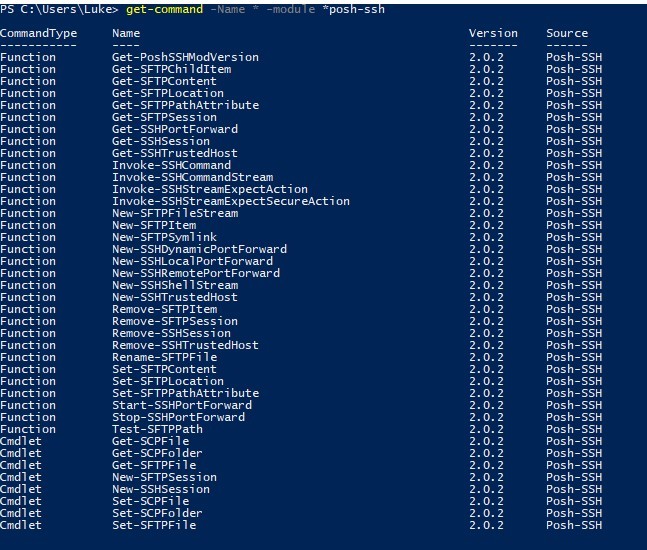Select Get-SFTPPathAttribute
Viewport: 647px width, 550px height.
[x=185, y=105]
